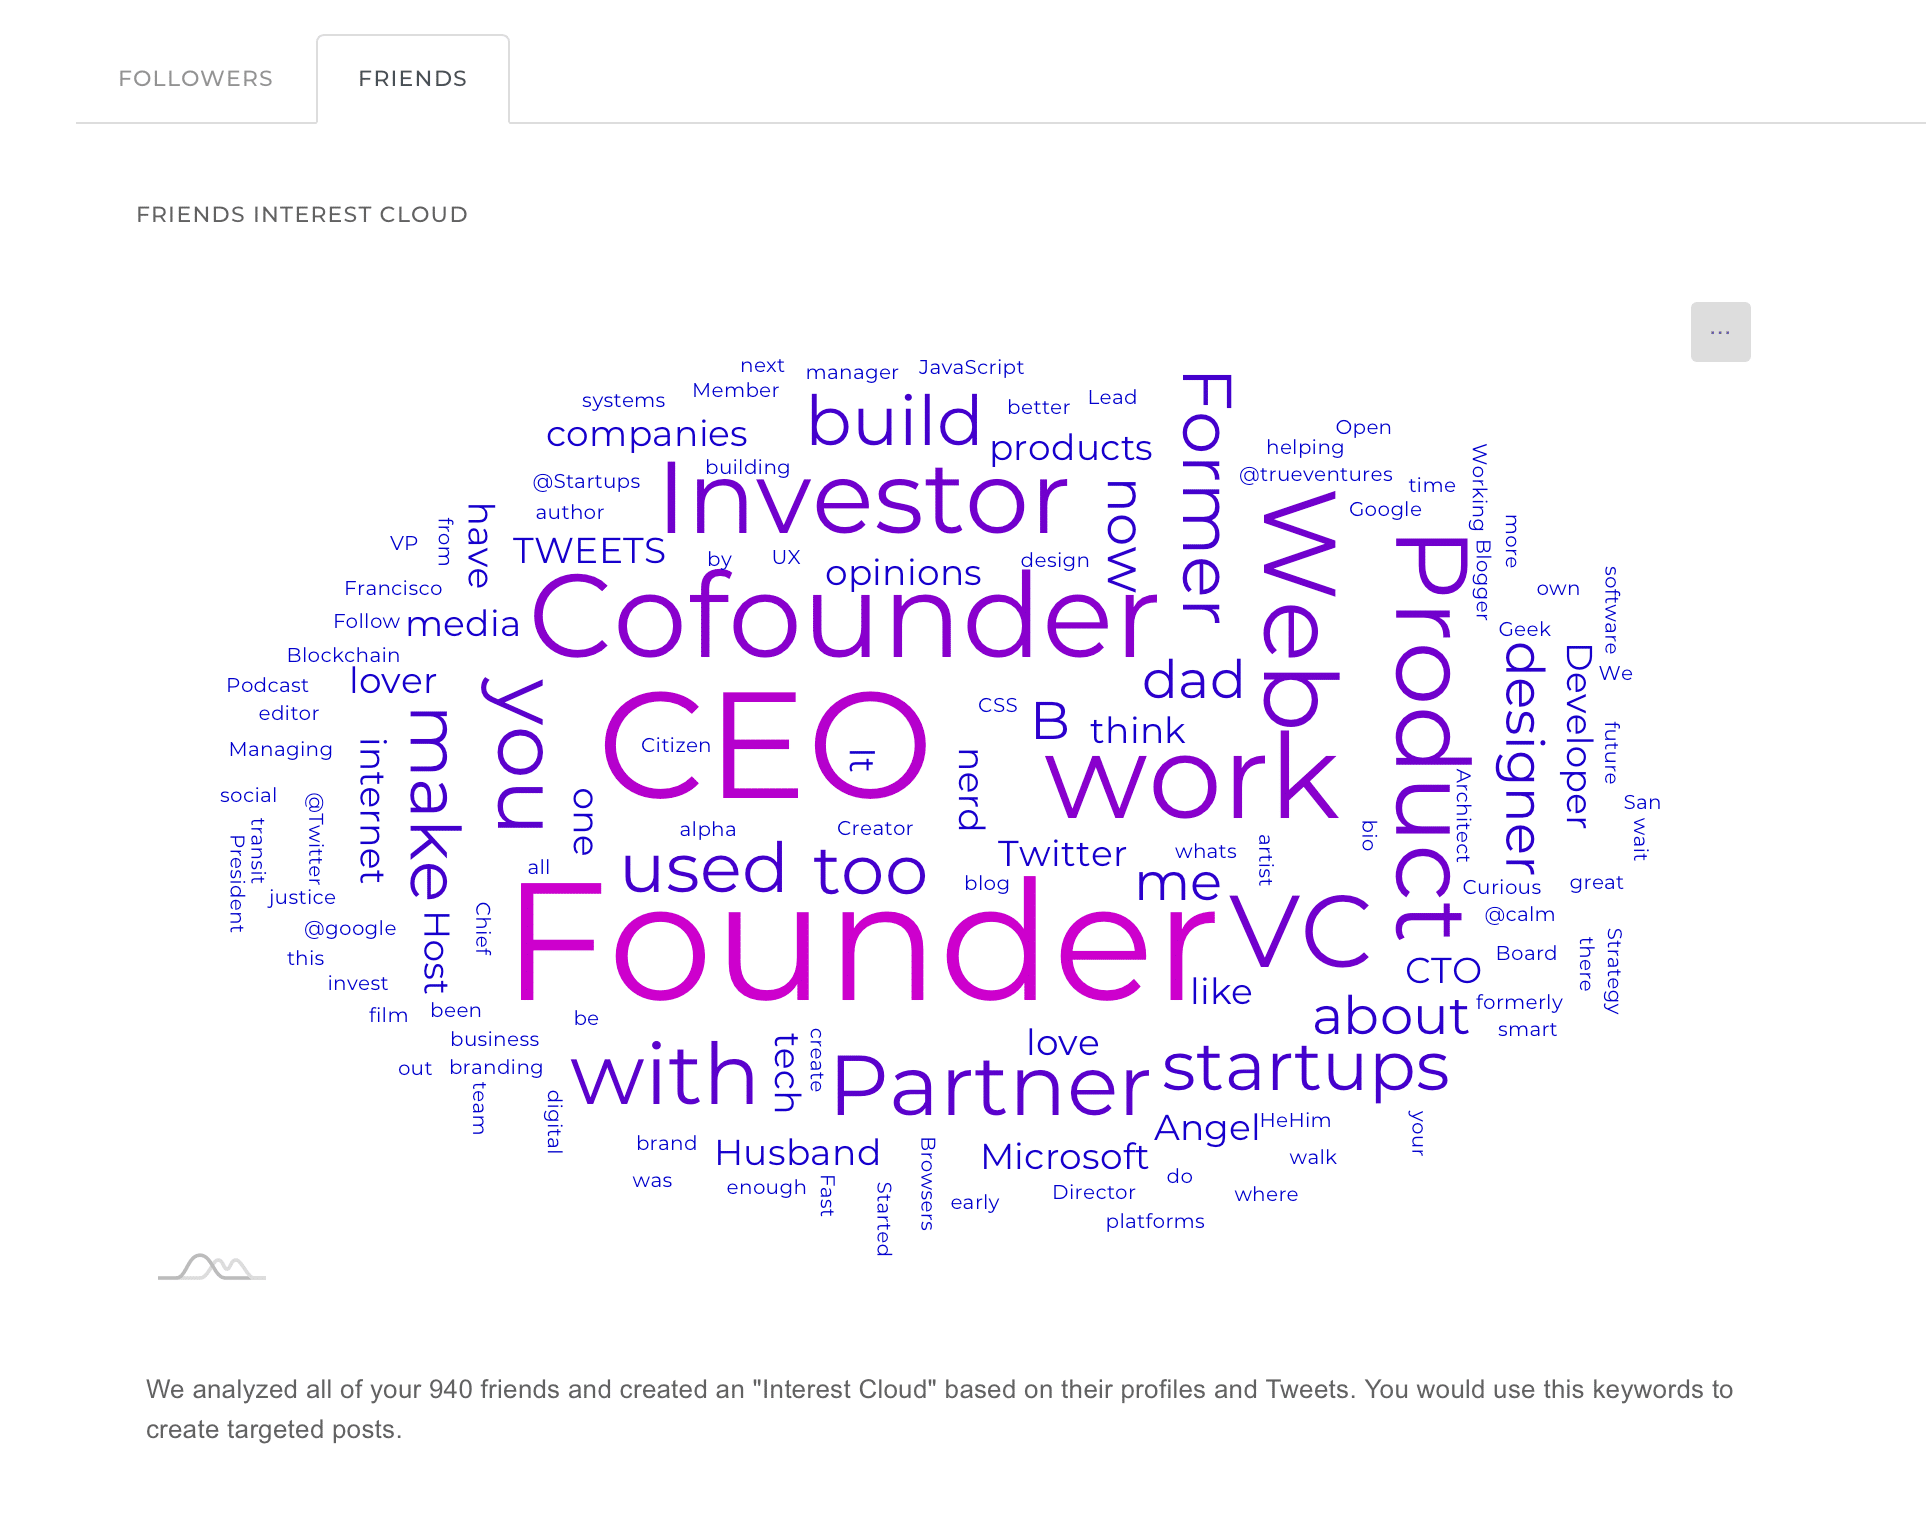Select the Friends tab
1926x1524 pixels.
click(x=413, y=79)
